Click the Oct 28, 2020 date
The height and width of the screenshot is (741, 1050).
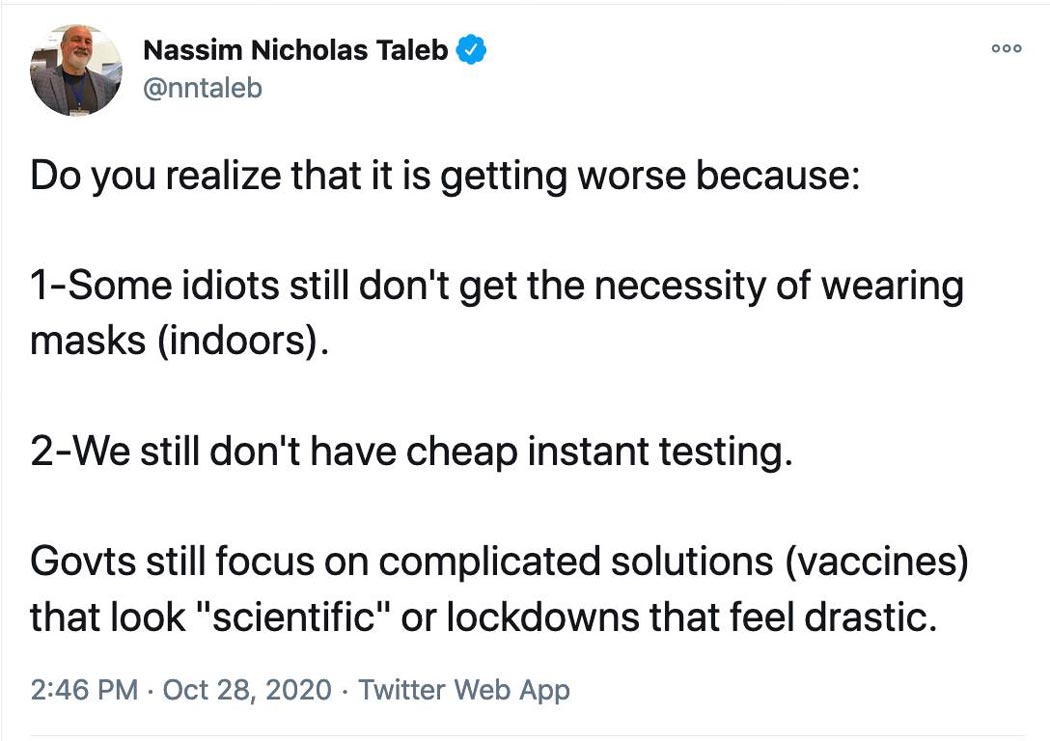(x=247, y=689)
